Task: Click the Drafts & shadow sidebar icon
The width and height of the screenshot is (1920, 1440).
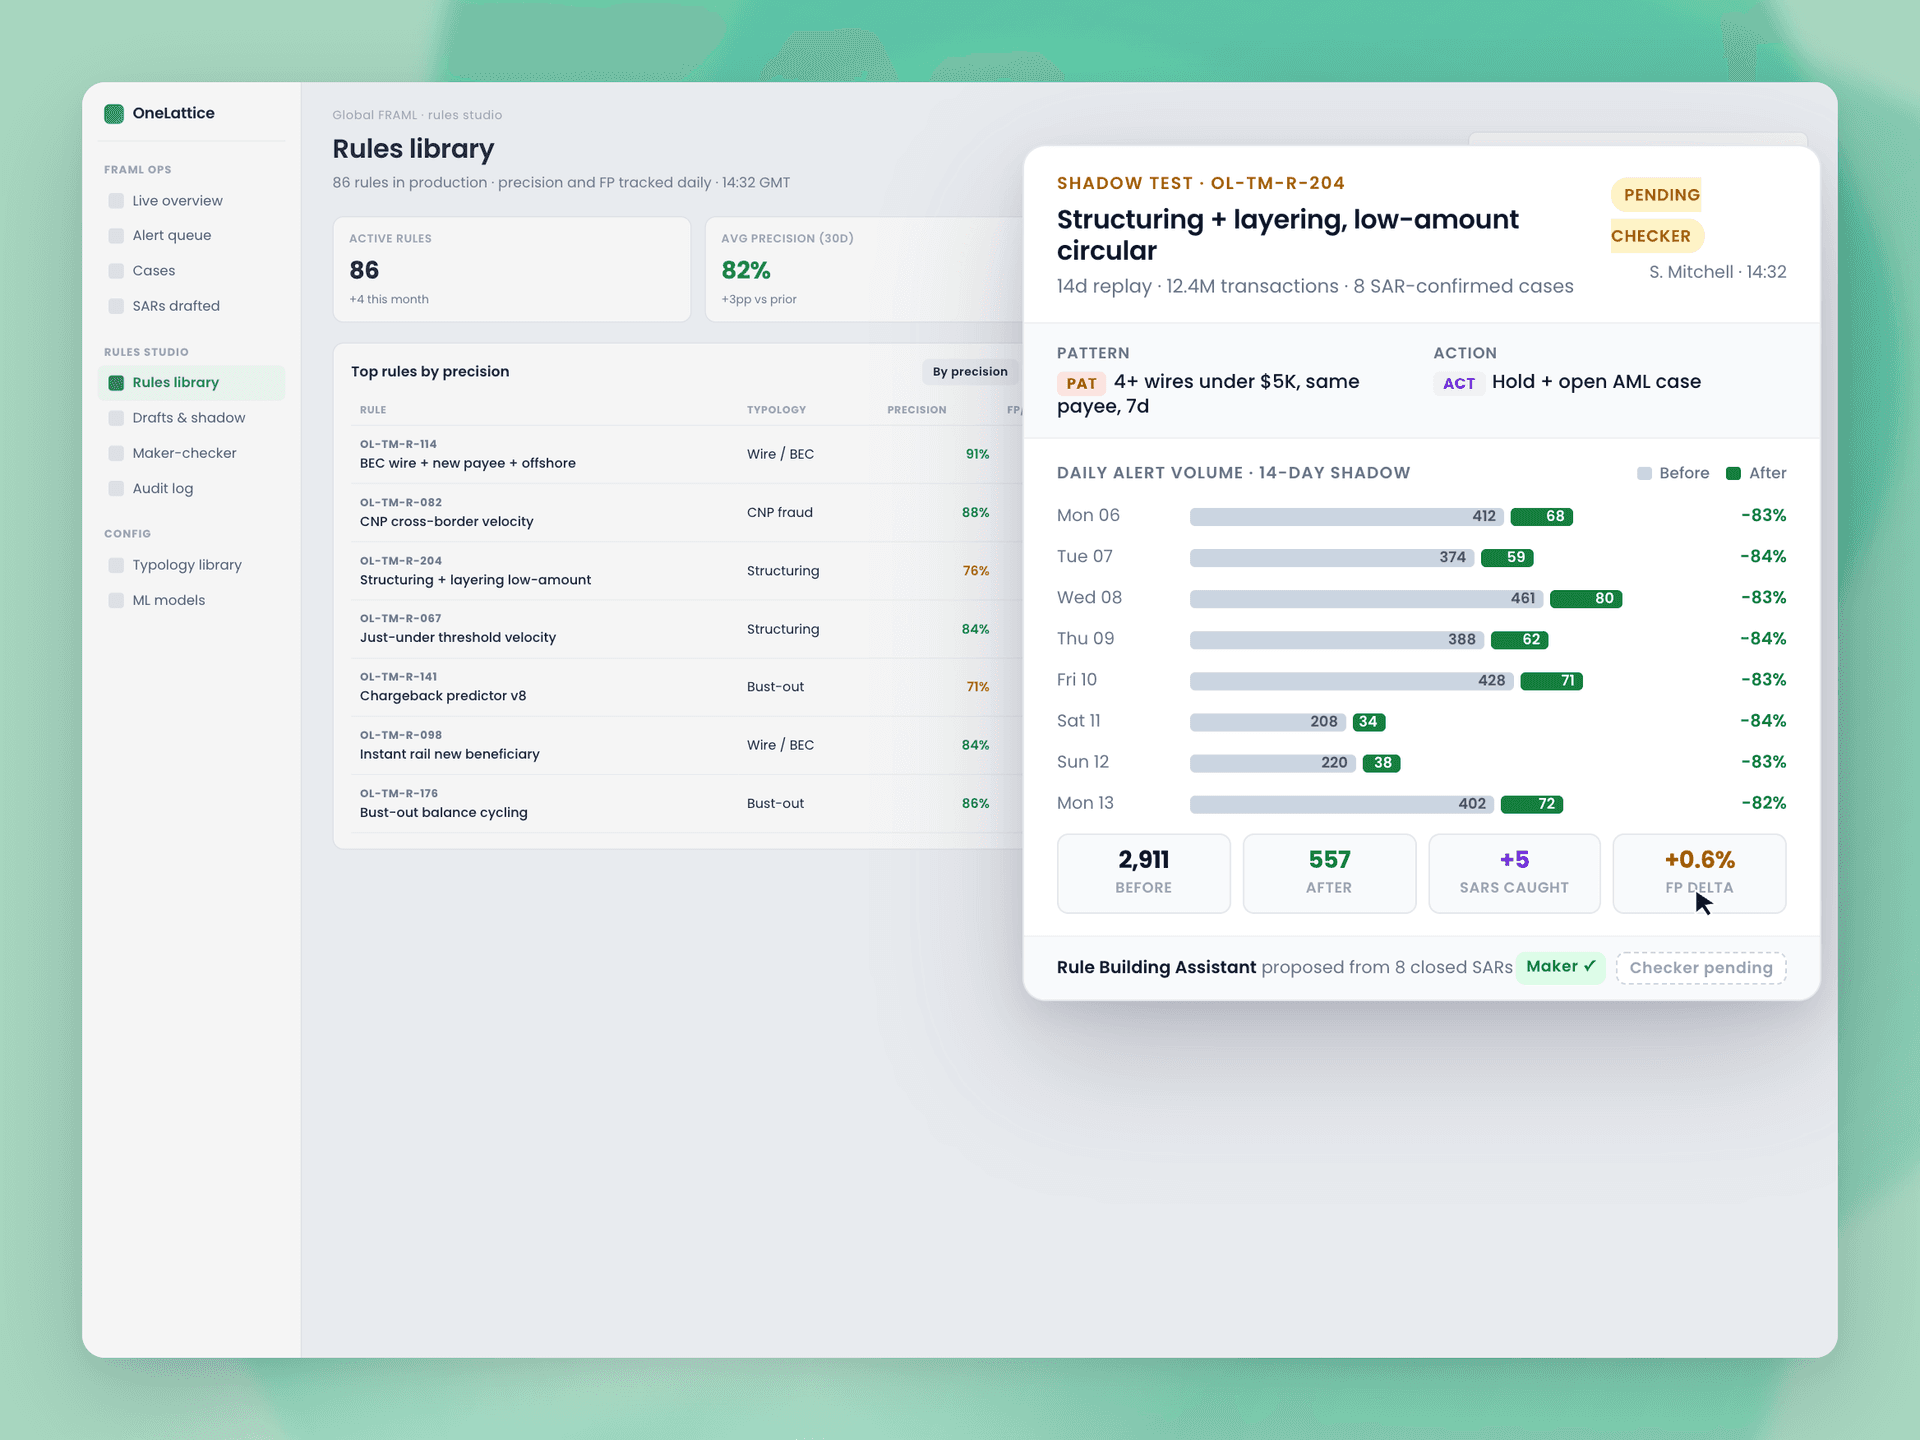Action: [x=116, y=418]
